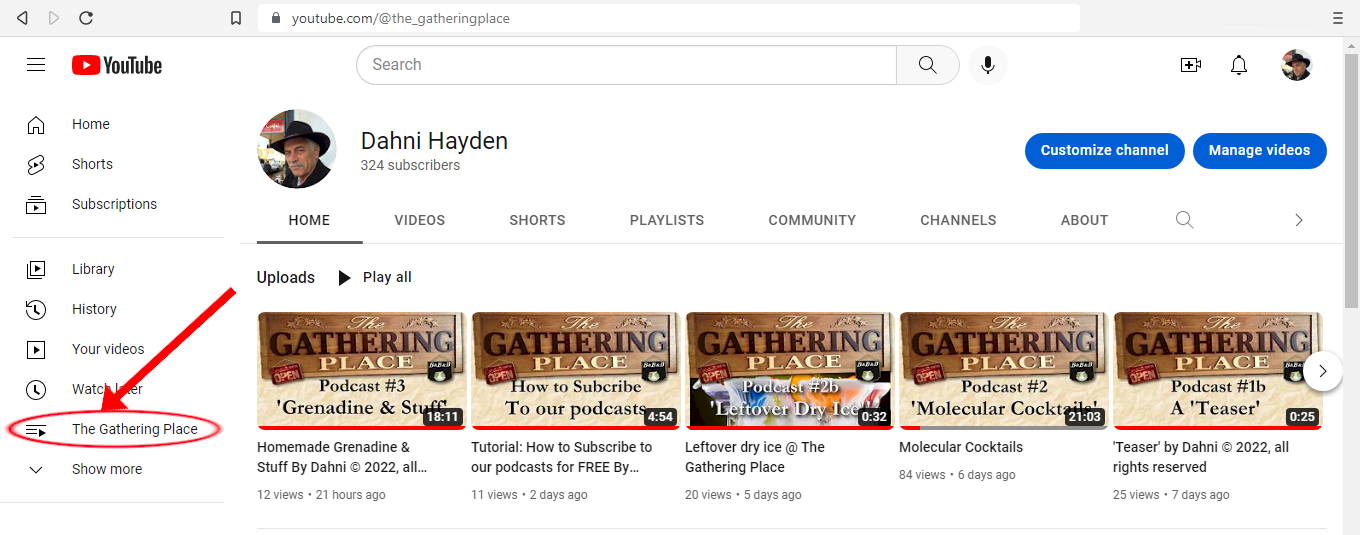1360x535 pixels.
Task: Open Molecular Cocktails video title
Action: (x=961, y=447)
